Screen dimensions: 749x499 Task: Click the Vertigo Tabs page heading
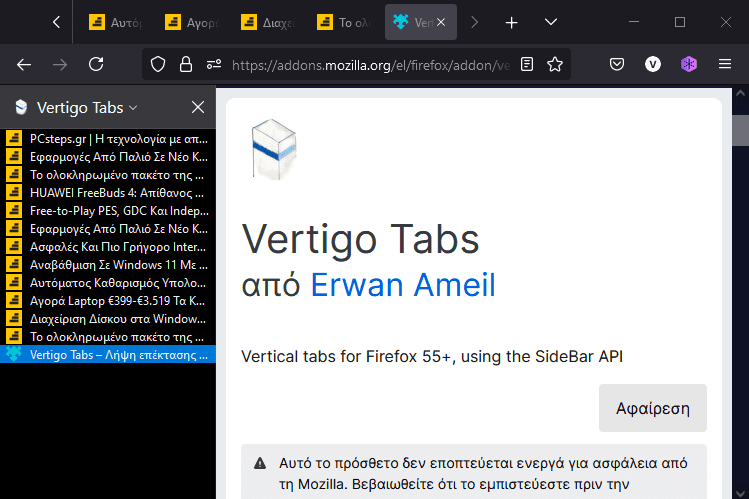click(361, 239)
